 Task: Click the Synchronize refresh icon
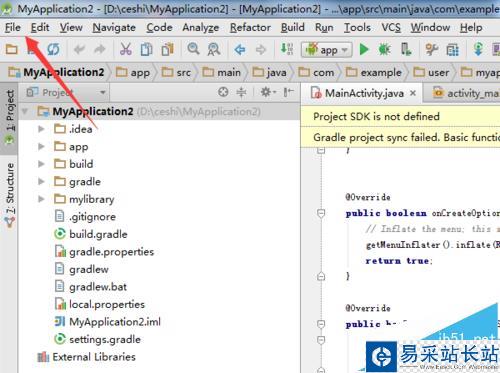[53, 50]
